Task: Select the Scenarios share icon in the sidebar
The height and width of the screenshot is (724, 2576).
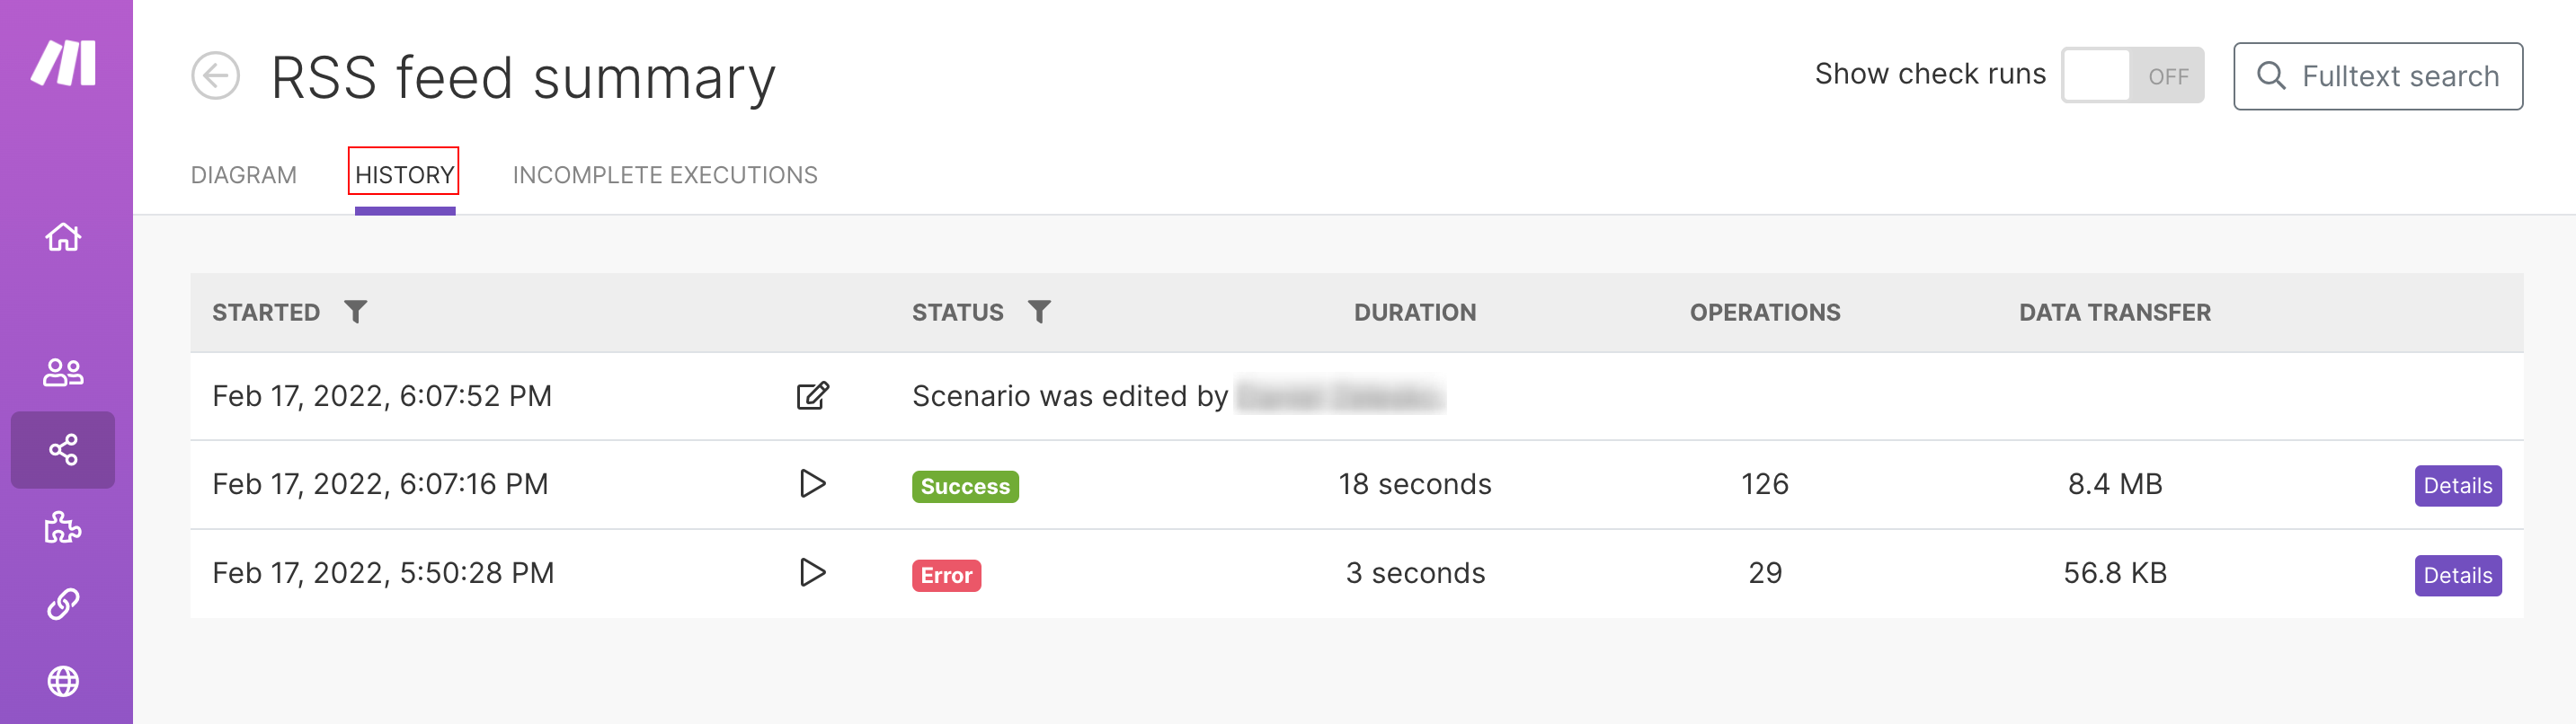Action: coord(63,450)
